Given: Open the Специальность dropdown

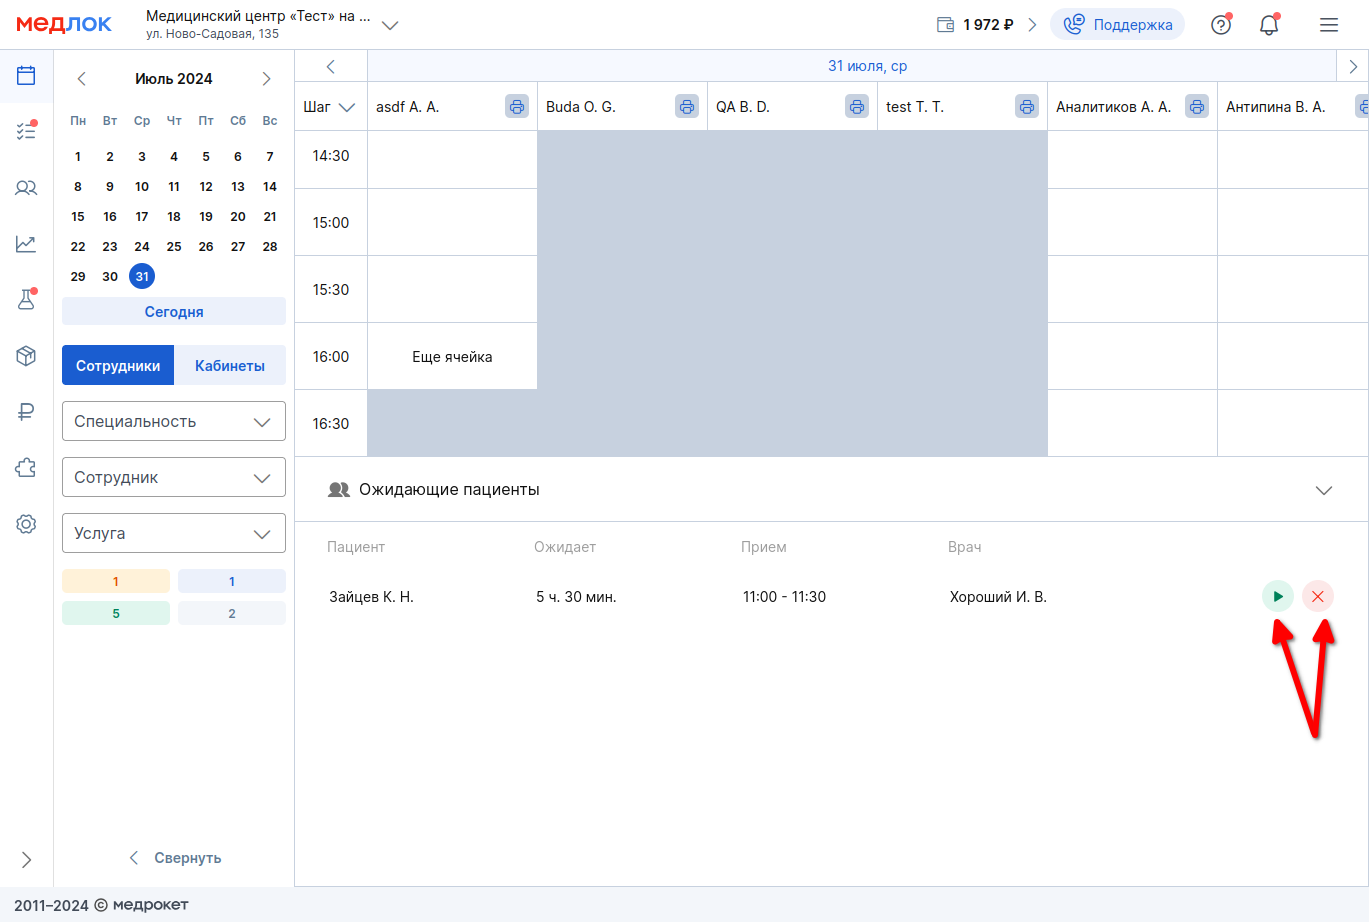Looking at the screenshot, I should (x=174, y=422).
